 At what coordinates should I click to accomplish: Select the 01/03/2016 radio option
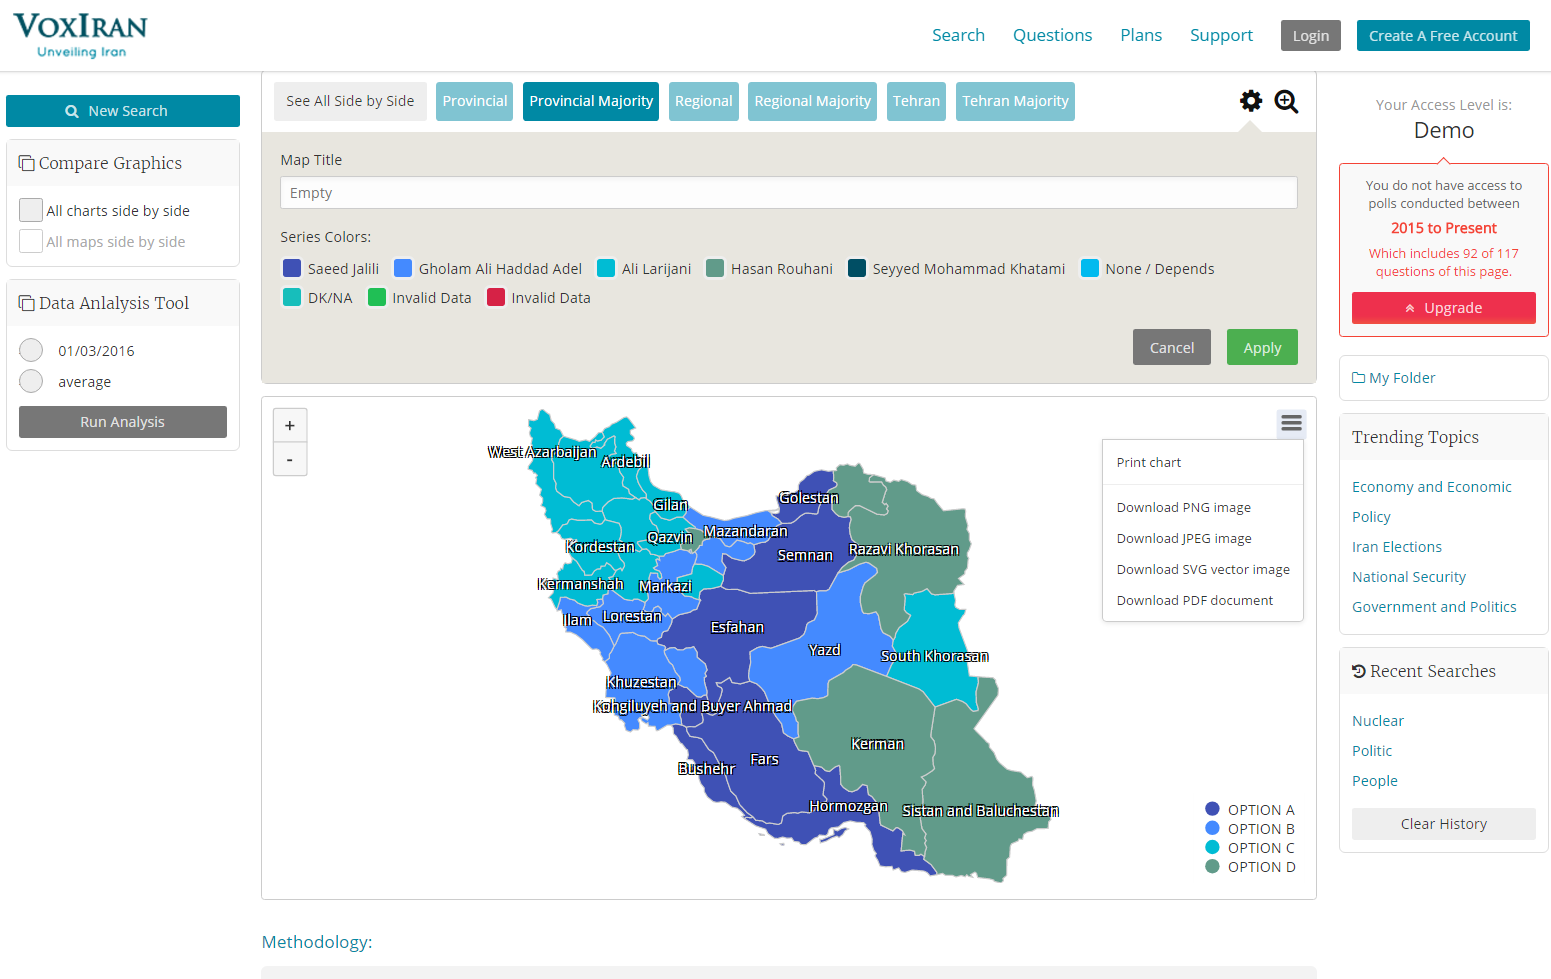pyautogui.click(x=31, y=350)
